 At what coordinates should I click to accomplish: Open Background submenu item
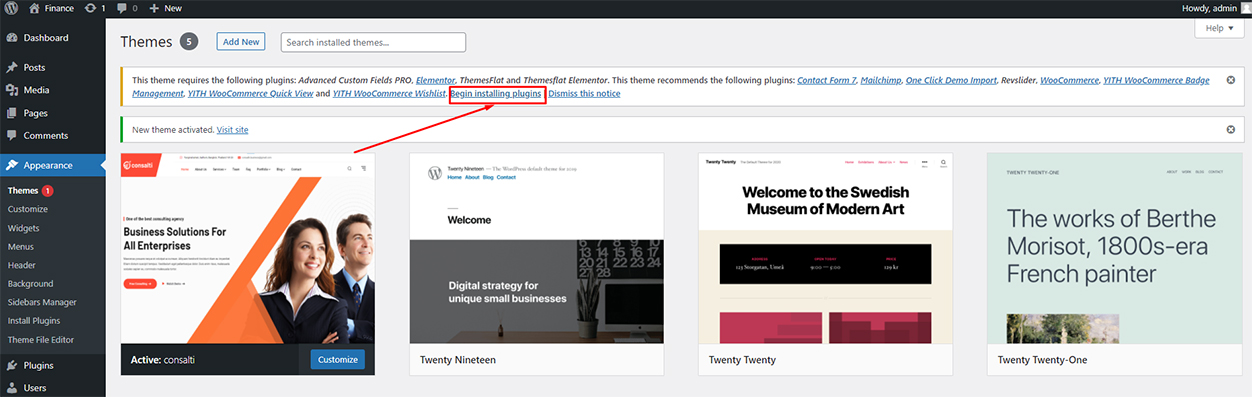click(31, 284)
